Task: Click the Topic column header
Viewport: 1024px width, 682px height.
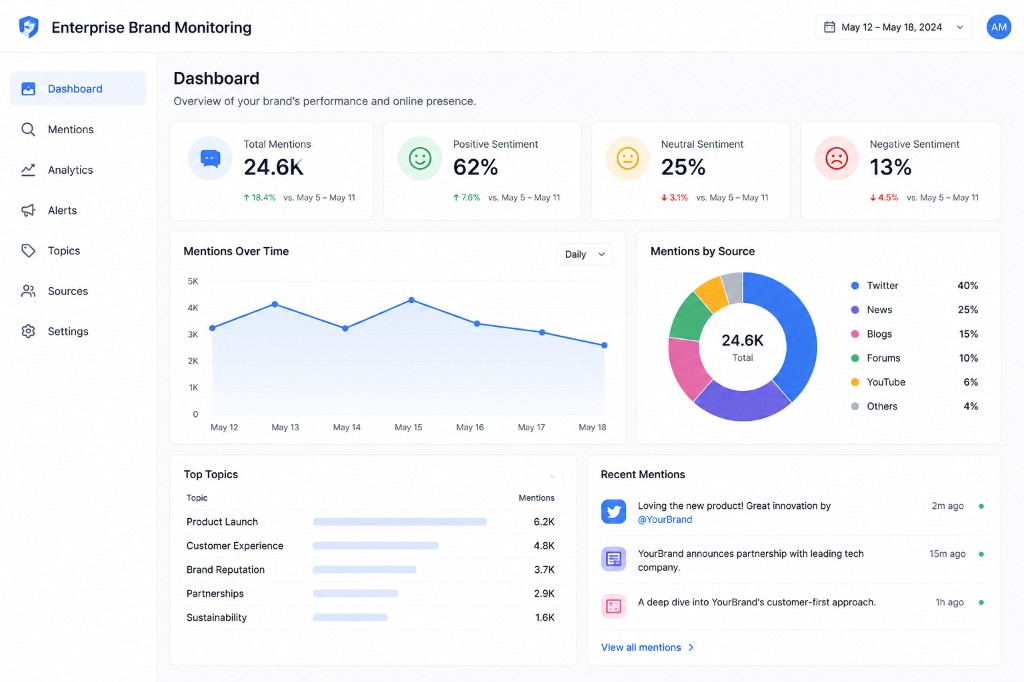Action: [x=197, y=498]
